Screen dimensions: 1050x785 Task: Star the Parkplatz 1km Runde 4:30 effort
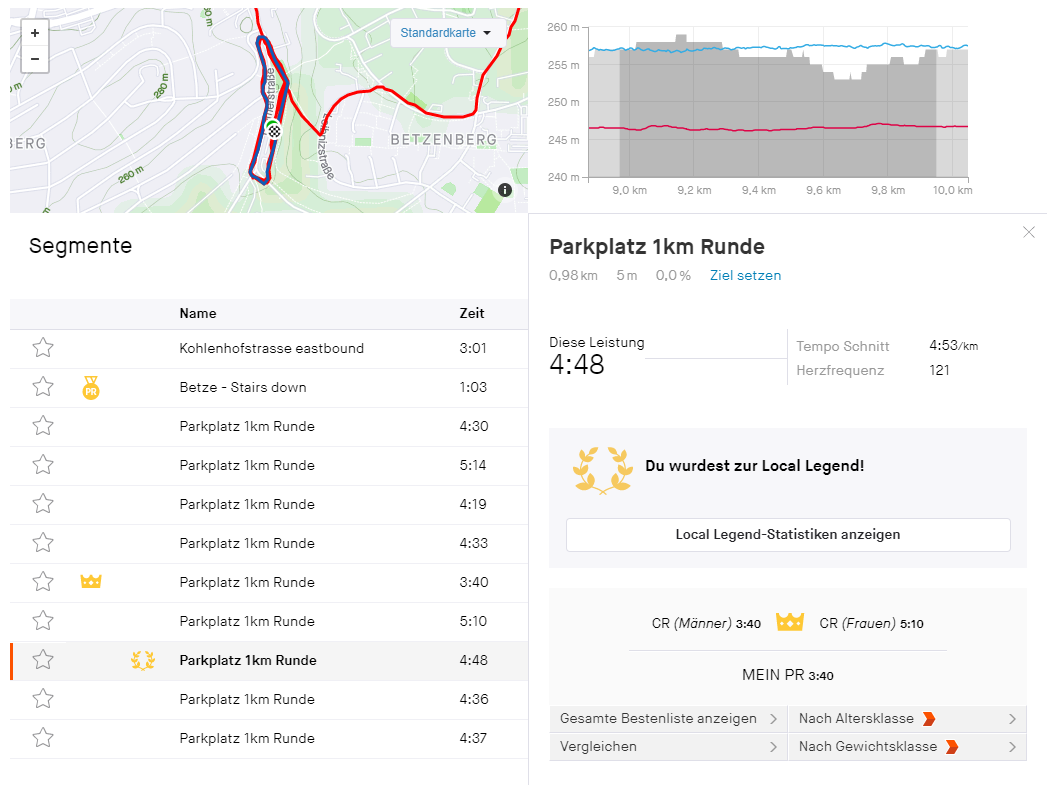[43, 427]
